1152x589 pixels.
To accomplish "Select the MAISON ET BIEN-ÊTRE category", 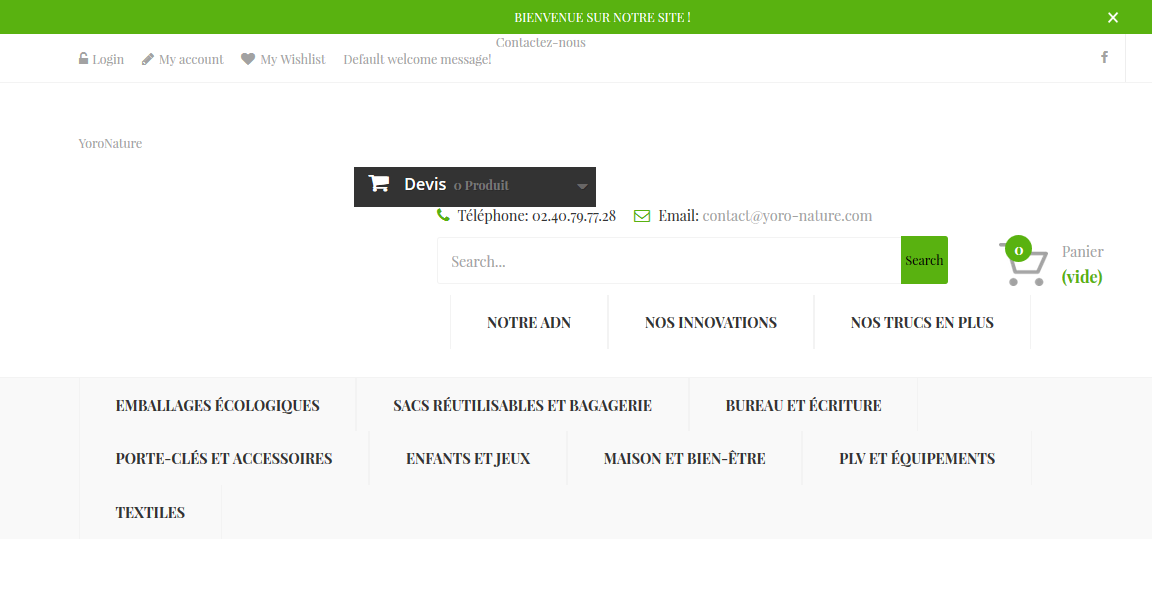I will pyautogui.click(x=685, y=458).
